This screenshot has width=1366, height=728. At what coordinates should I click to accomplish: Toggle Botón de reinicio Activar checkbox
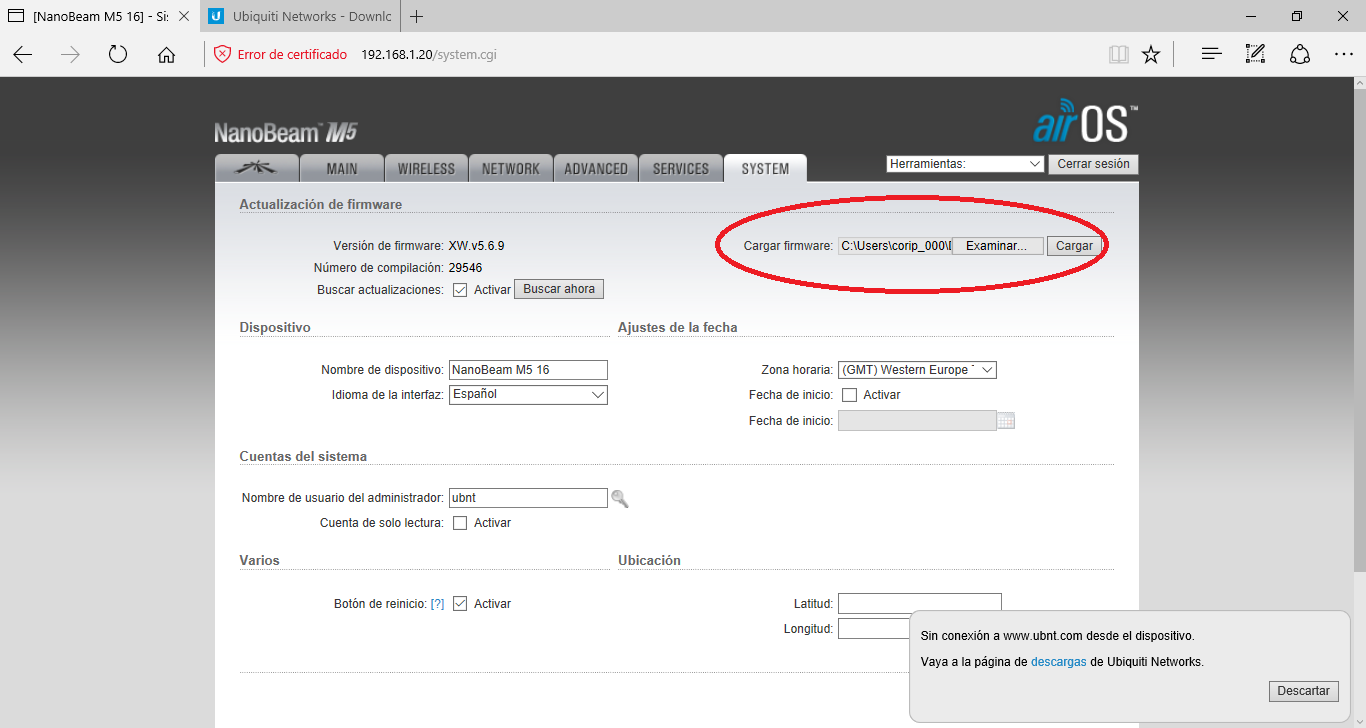460,604
